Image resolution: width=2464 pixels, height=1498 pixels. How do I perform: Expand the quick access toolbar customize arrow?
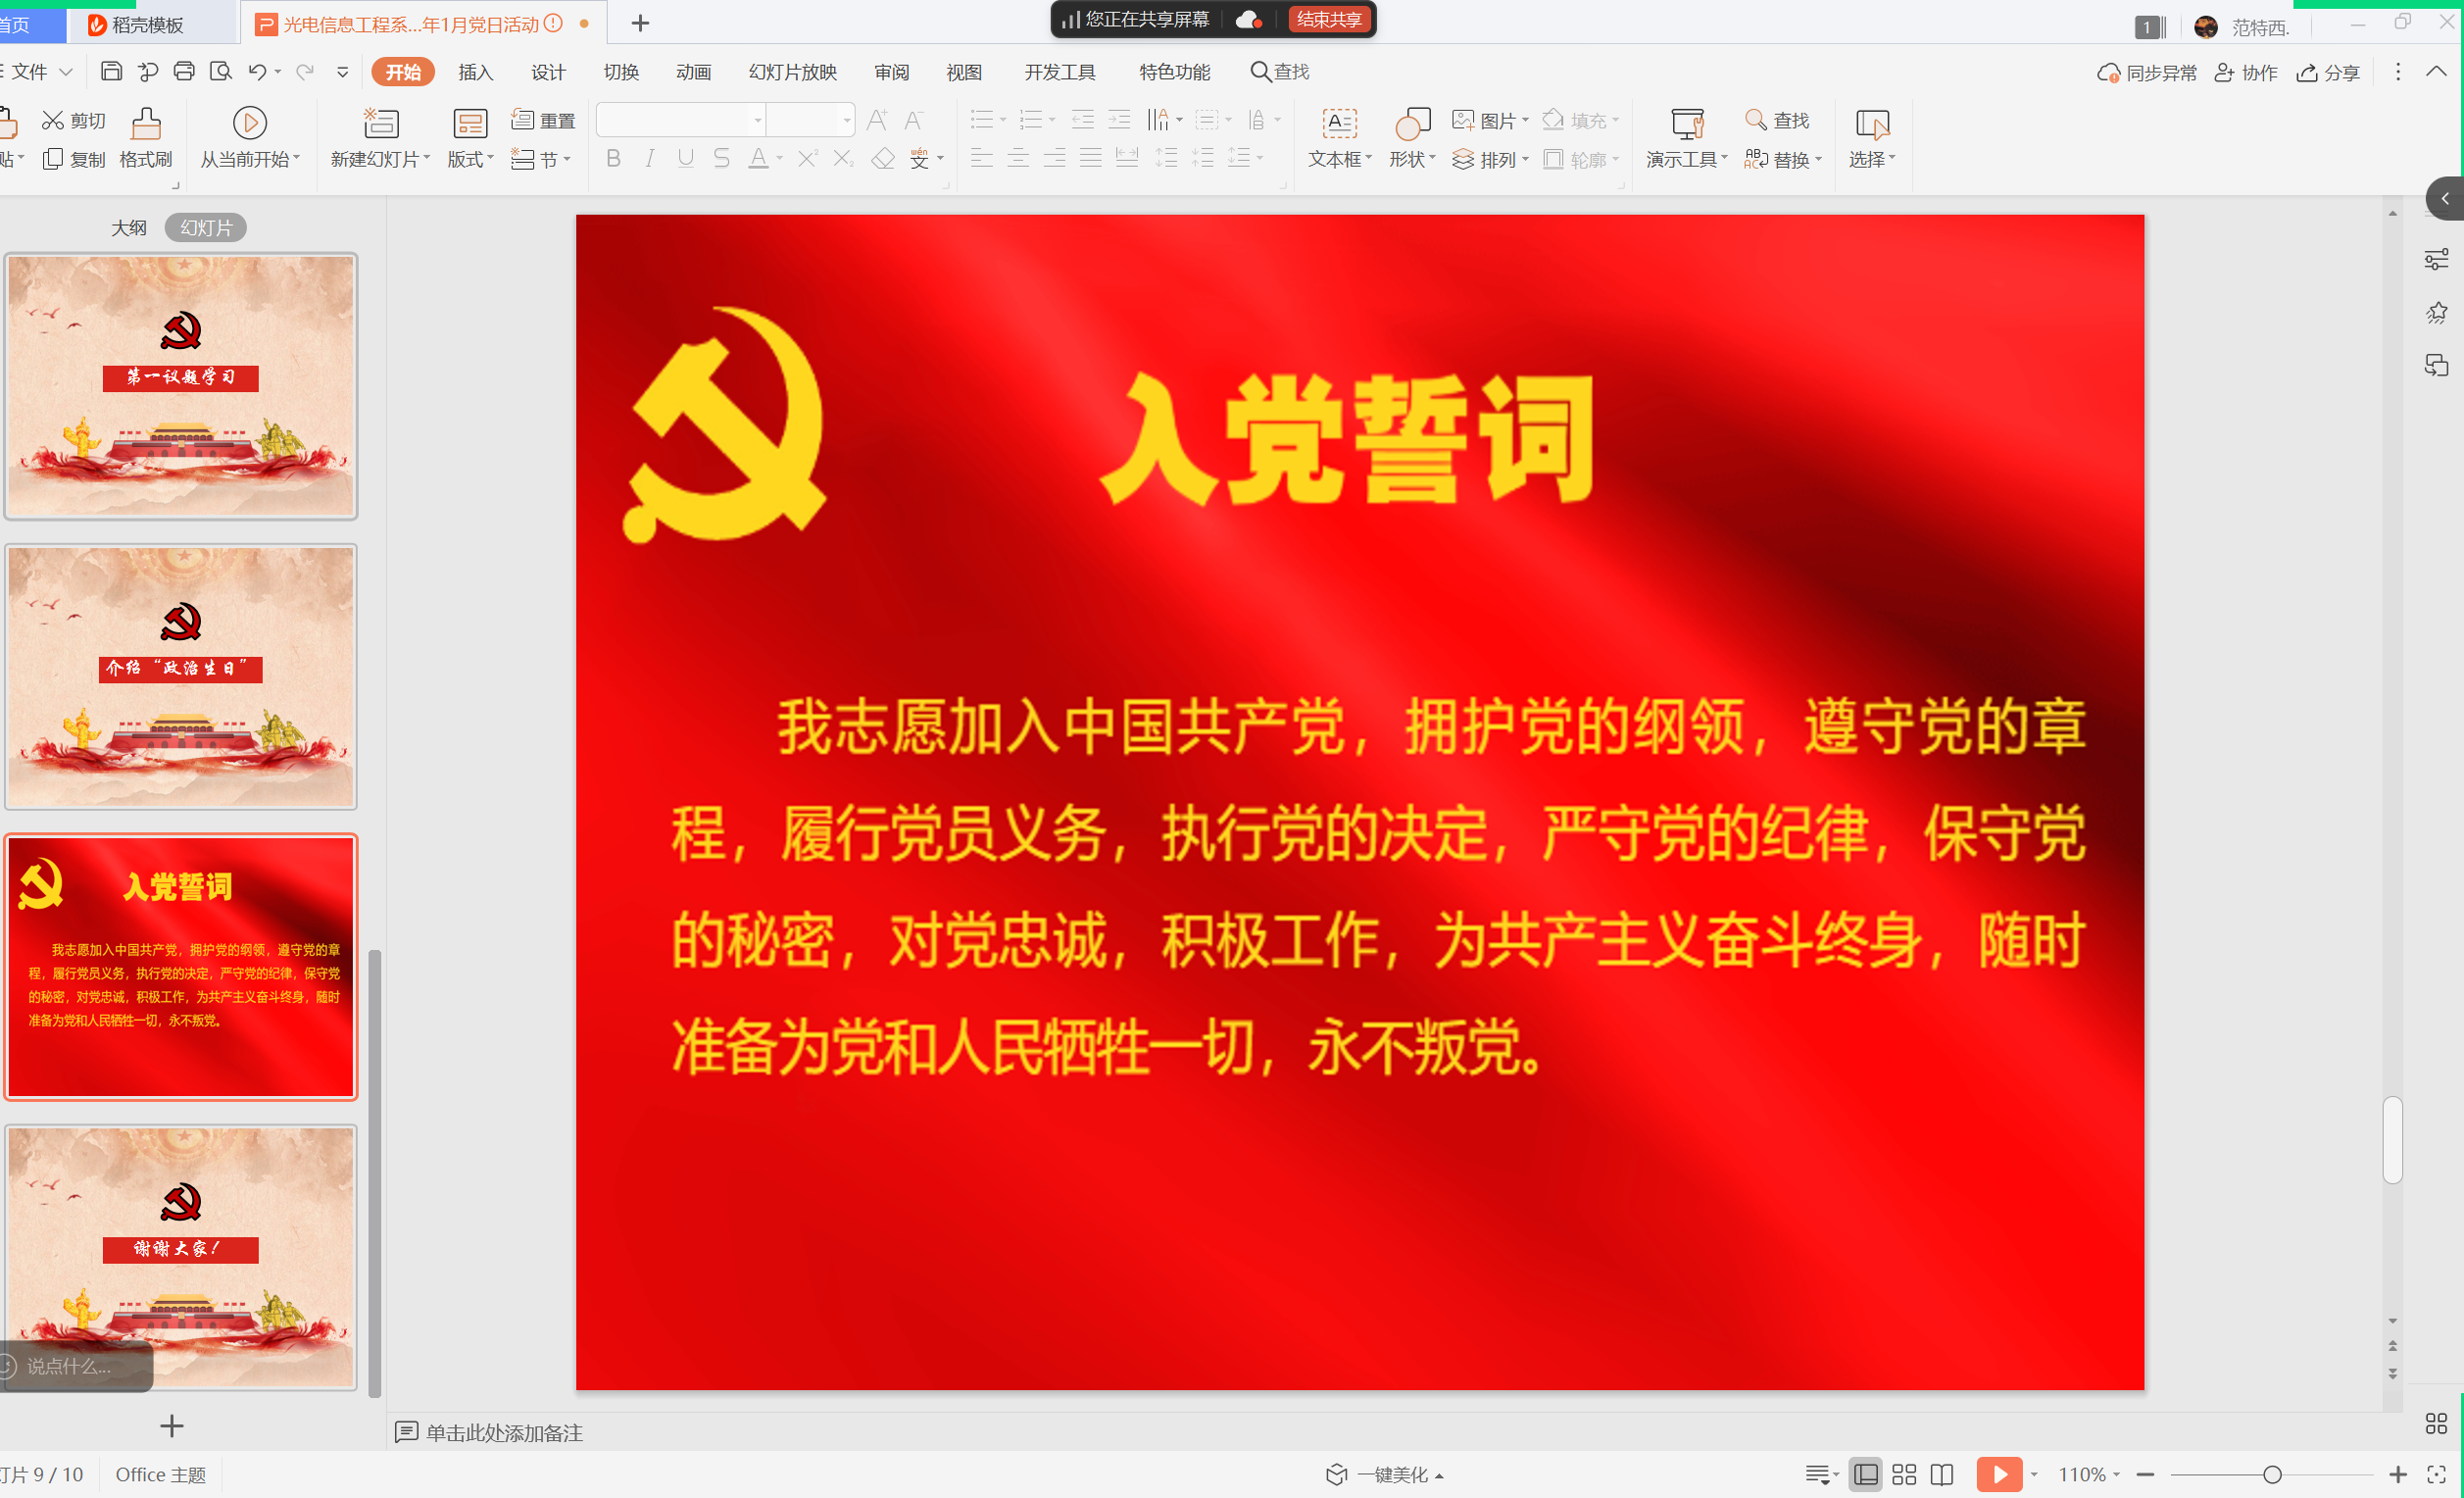[343, 71]
